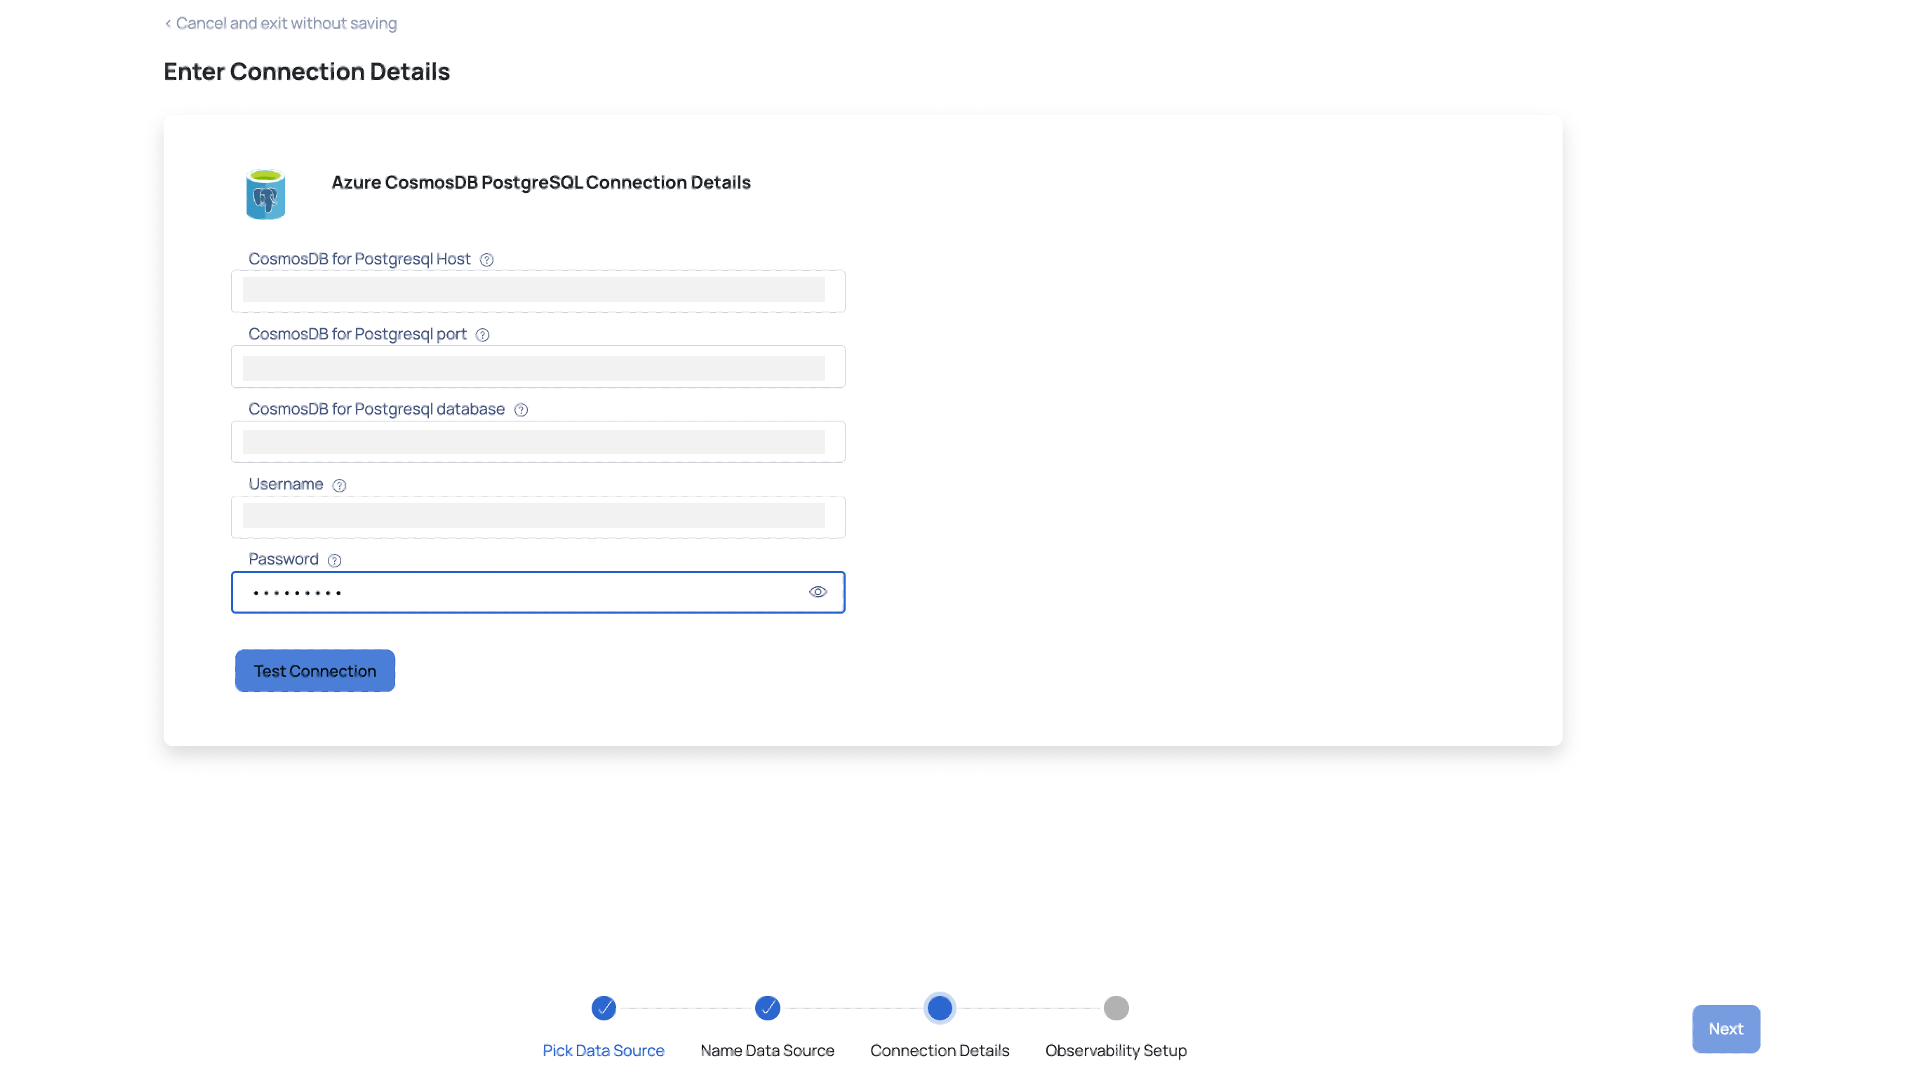Open help tooltip next to Password label
Viewport: 1920px width, 1080px height.
point(335,560)
